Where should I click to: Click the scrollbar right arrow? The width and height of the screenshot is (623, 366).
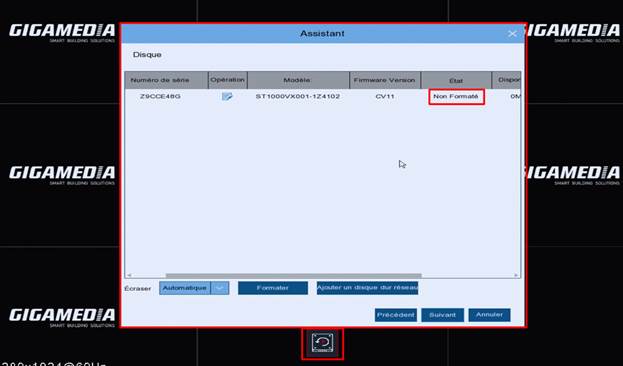(516, 275)
